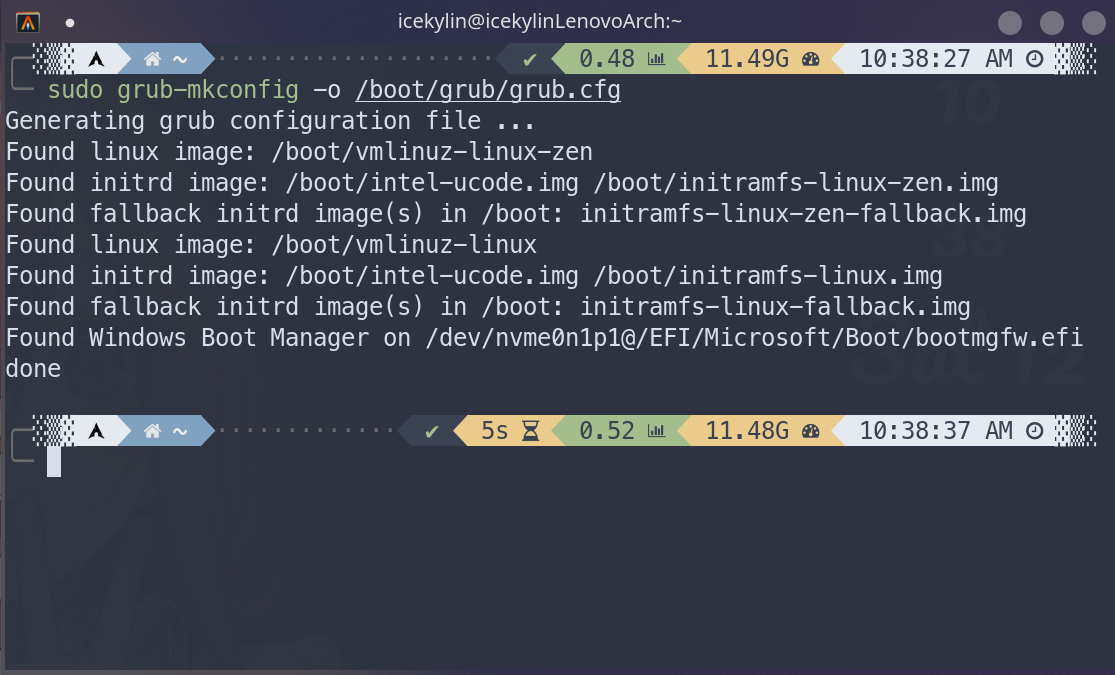Click the clock icon after 10:38:27 AM
Image resolution: width=1115 pixels, height=675 pixels.
point(1035,59)
